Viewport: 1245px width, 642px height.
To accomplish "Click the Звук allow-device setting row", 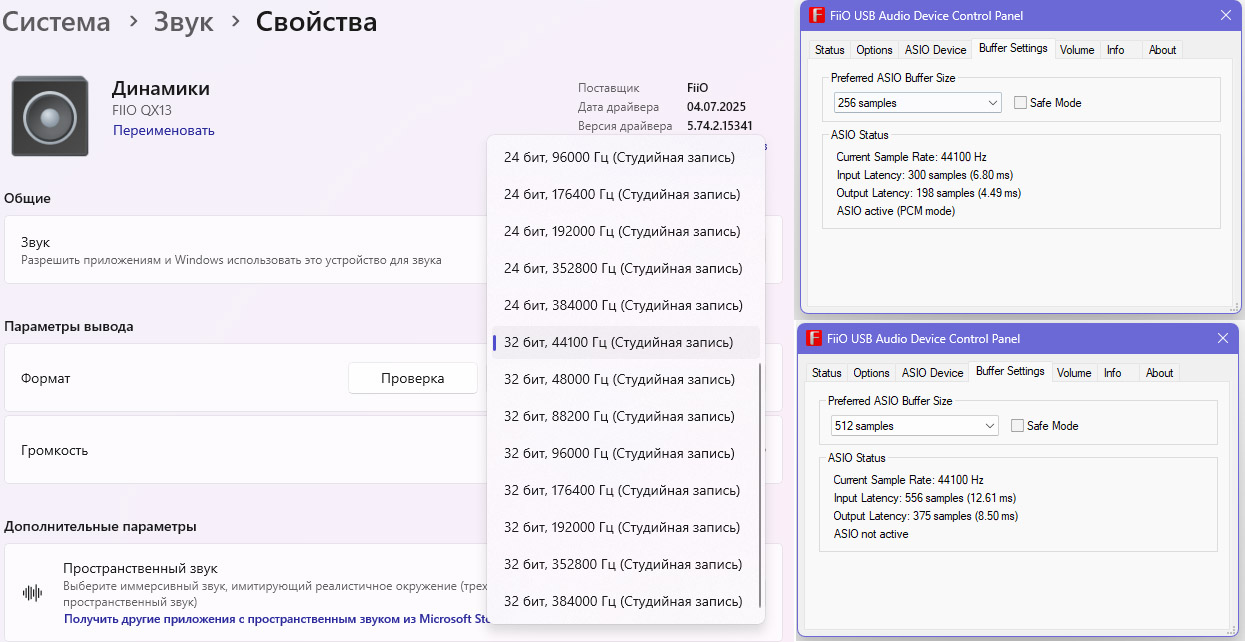I will 392,250.
